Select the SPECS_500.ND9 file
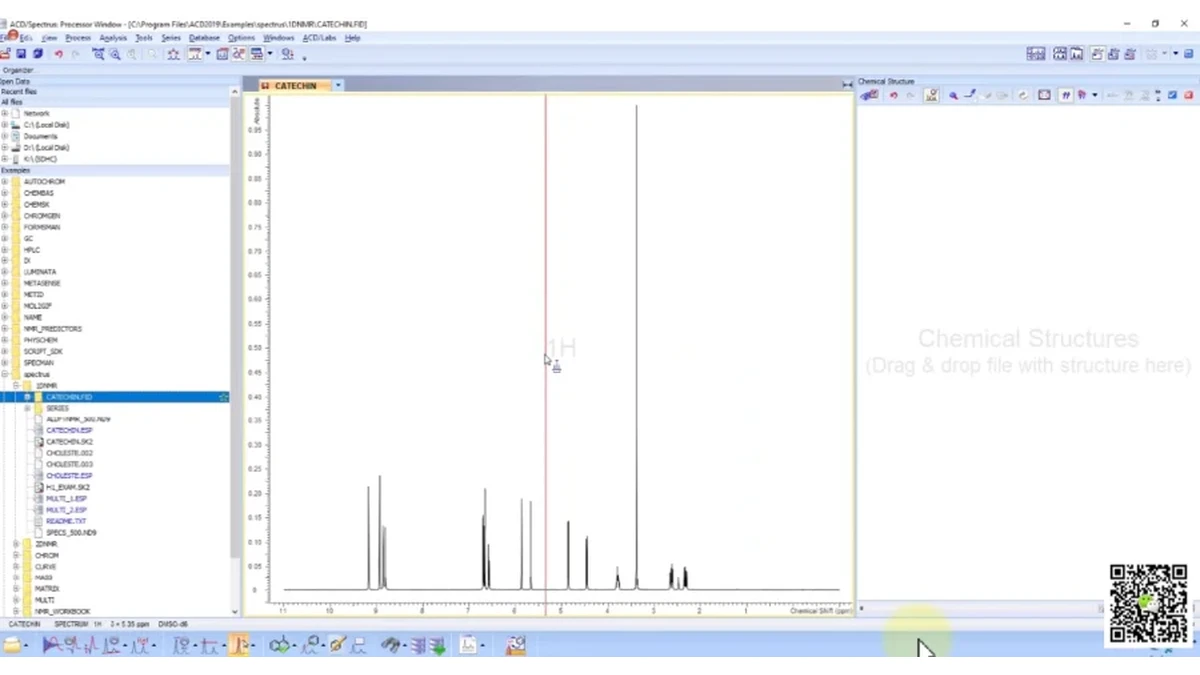 pyautogui.click(x=71, y=533)
